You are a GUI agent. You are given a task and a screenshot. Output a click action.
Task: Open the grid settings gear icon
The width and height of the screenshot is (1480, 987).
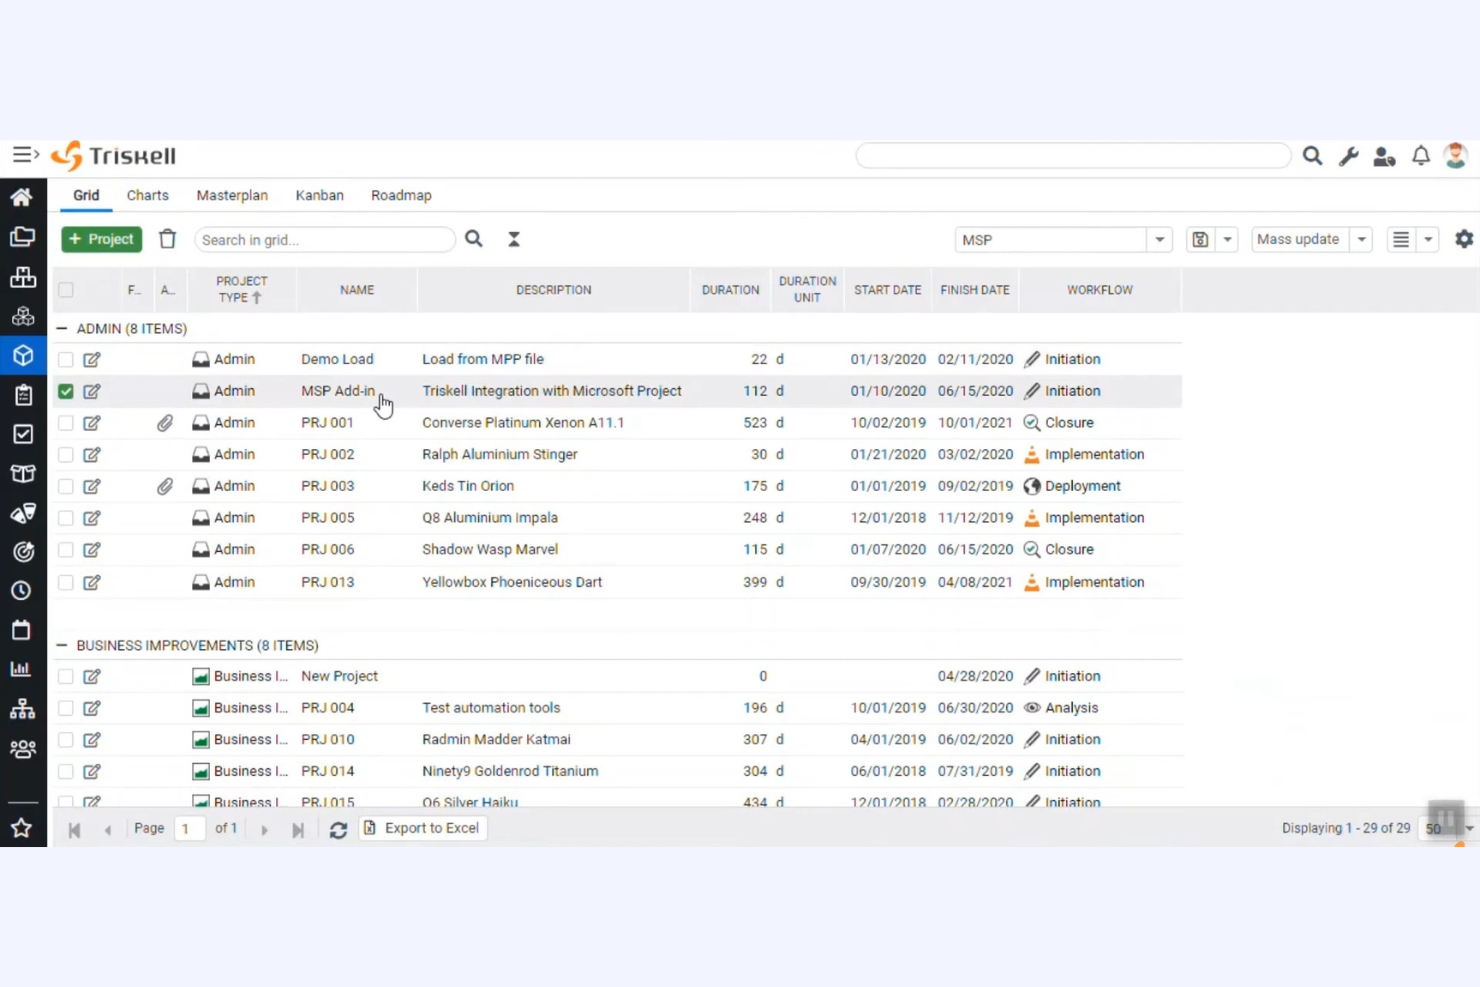point(1464,239)
